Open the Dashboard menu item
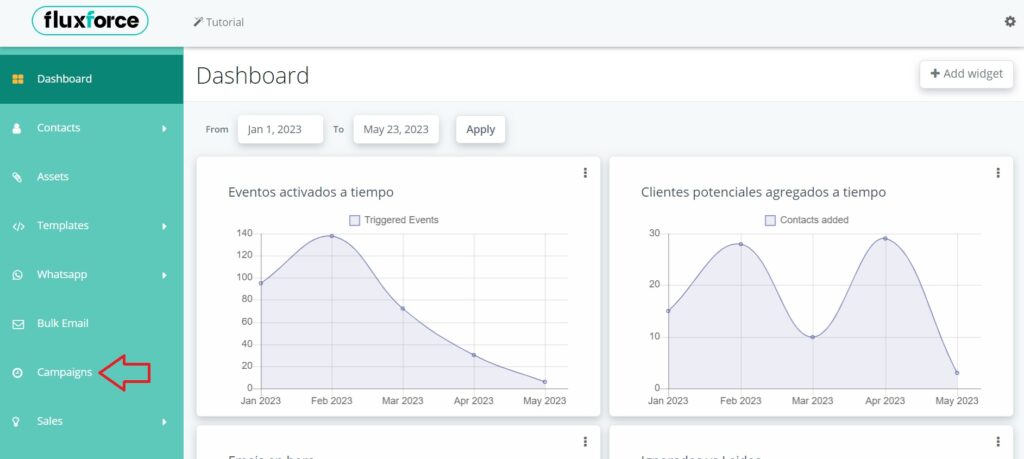The image size is (1024, 459). pos(91,79)
